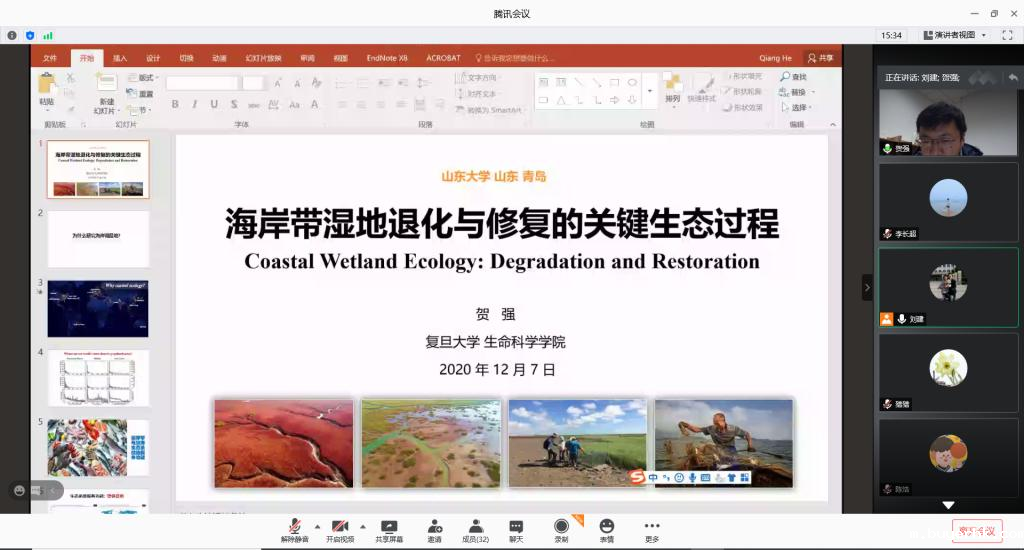This screenshot has width=1024, height=550.
Task: Collapse the participant video side panel
Action: tap(867, 288)
